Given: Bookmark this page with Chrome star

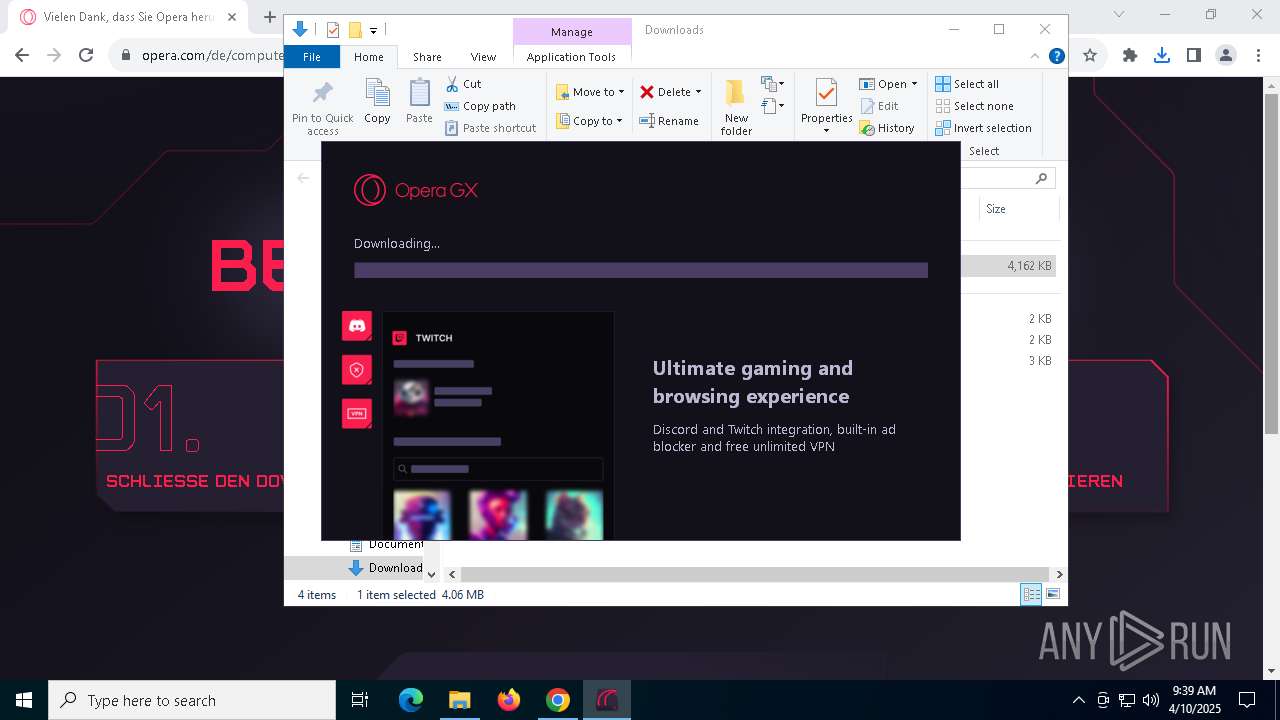Looking at the screenshot, I should (x=1090, y=55).
